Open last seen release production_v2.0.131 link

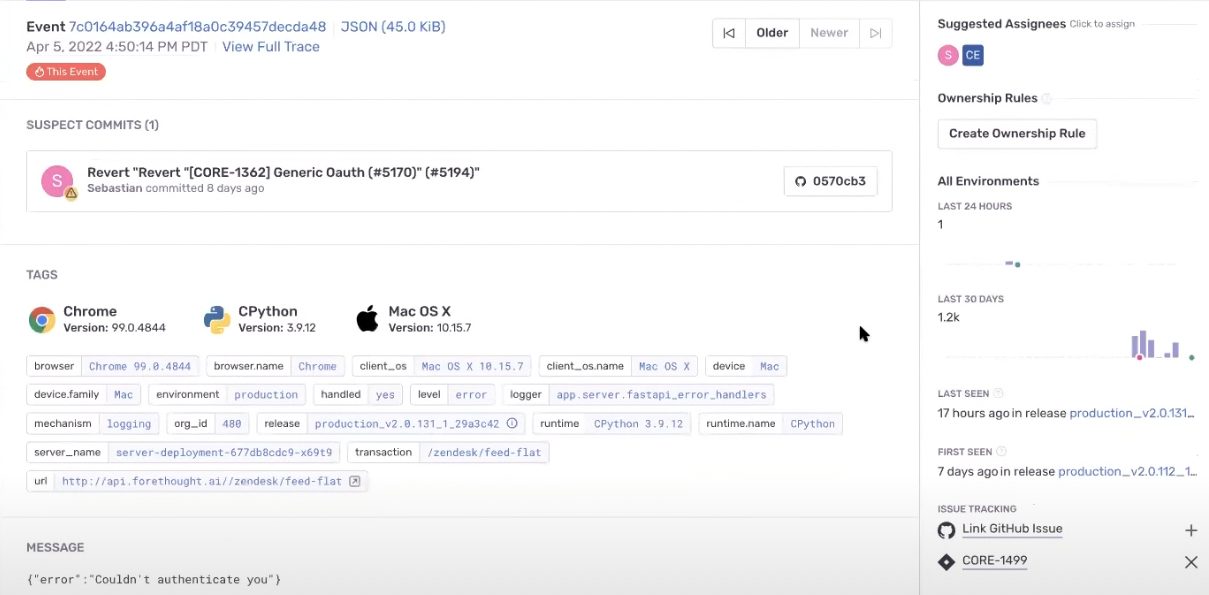[1132, 413]
